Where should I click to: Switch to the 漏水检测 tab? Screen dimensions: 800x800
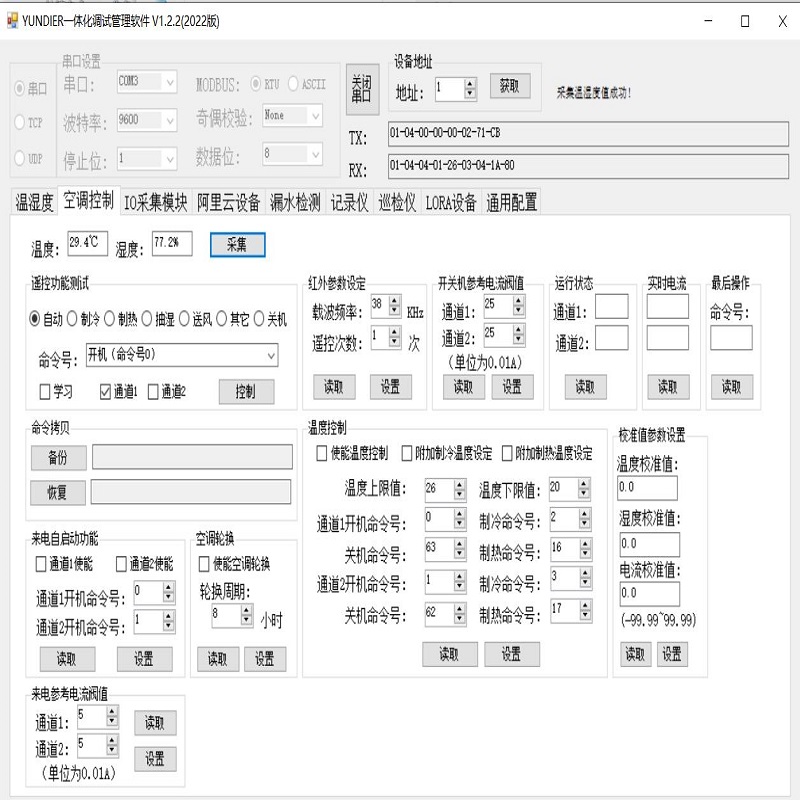click(295, 202)
